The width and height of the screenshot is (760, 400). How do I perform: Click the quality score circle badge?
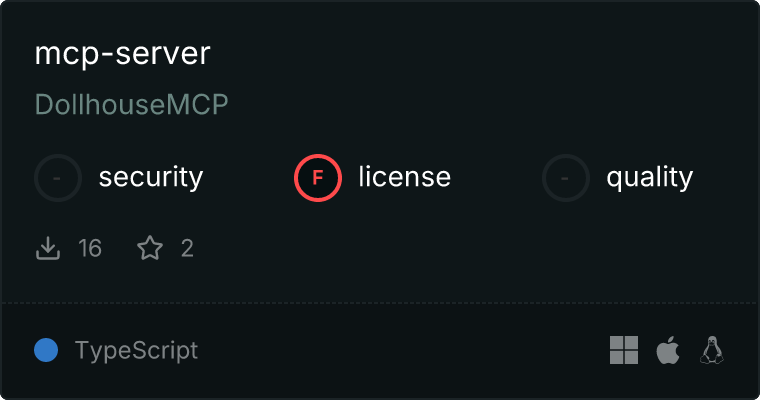(566, 178)
